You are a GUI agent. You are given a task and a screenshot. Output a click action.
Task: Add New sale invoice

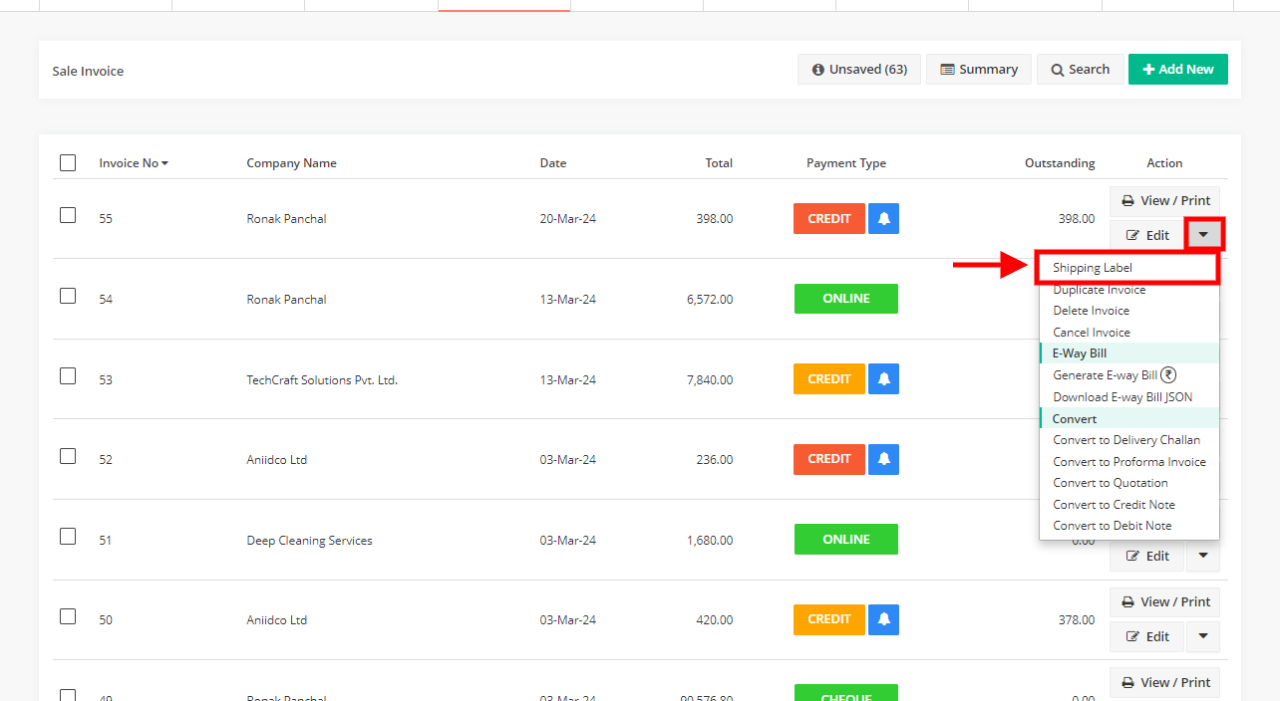pyautogui.click(x=1177, y=69)
